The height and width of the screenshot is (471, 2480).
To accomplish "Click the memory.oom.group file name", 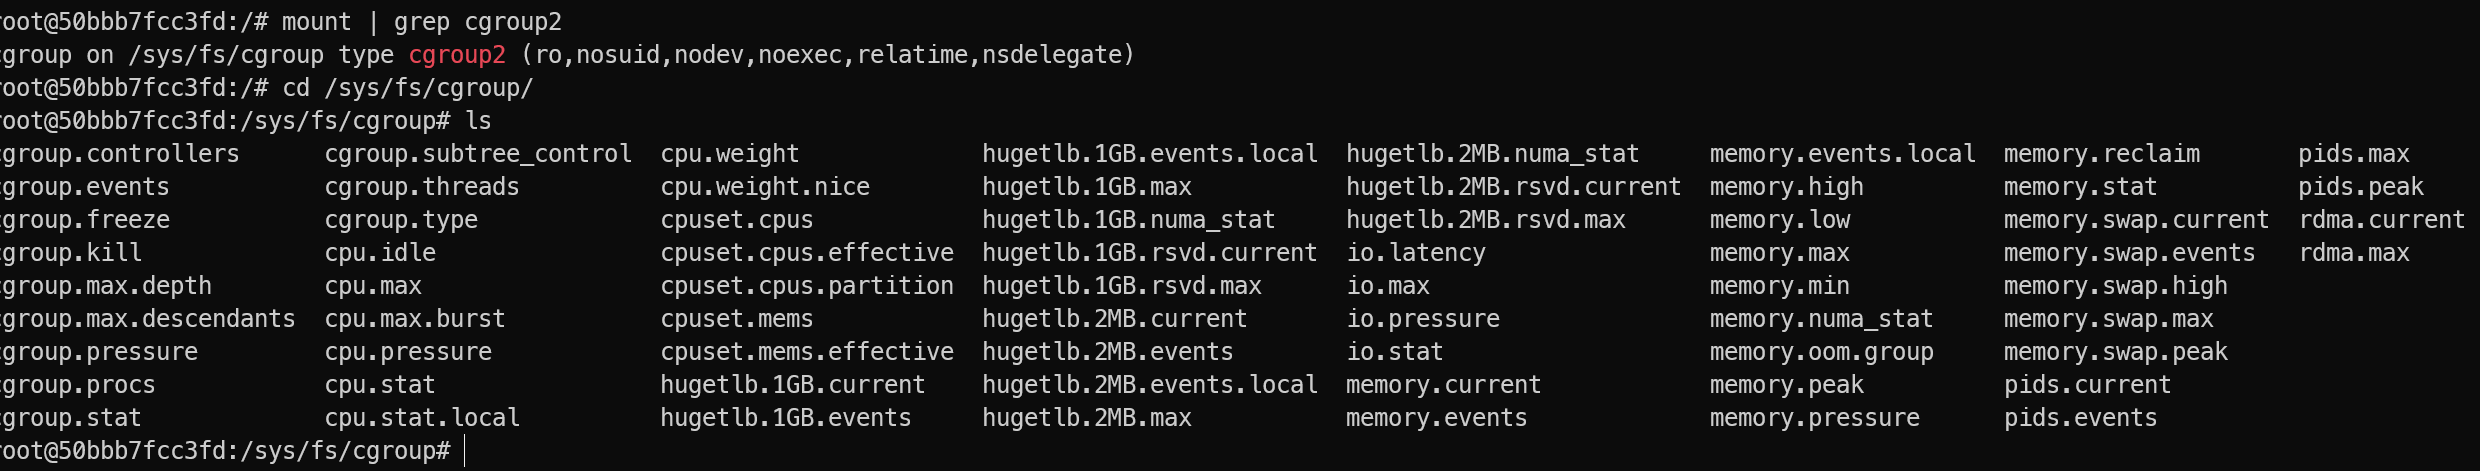I will pos(1821,352).
